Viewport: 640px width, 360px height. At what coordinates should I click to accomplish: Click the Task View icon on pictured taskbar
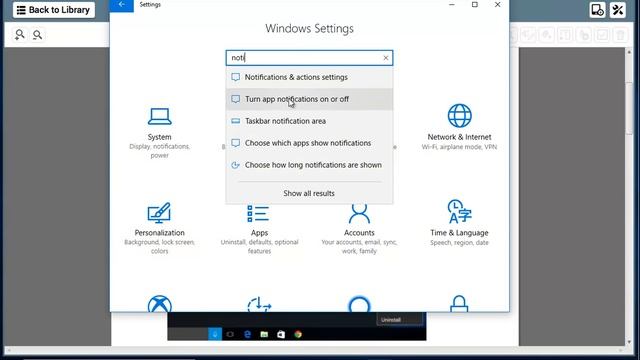coord(230,334)
